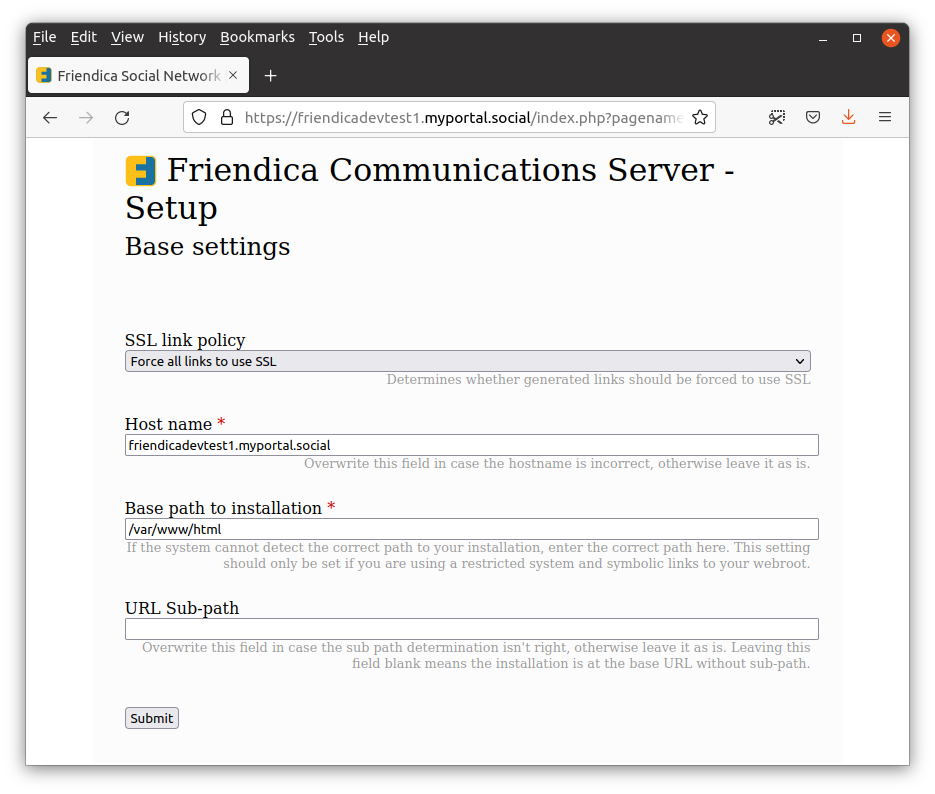Open the File menu
The width and height of the screenshot is (935, 794).
[44, 37]
